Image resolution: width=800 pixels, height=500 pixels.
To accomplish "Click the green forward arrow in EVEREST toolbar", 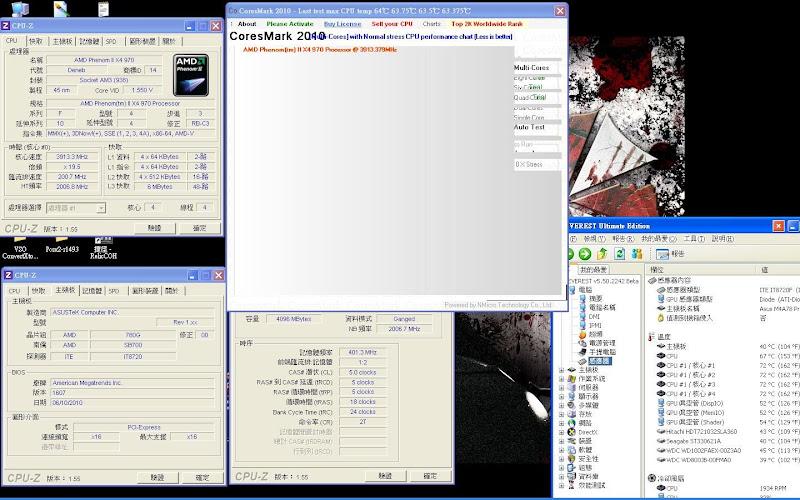I will tap(585, 254).
